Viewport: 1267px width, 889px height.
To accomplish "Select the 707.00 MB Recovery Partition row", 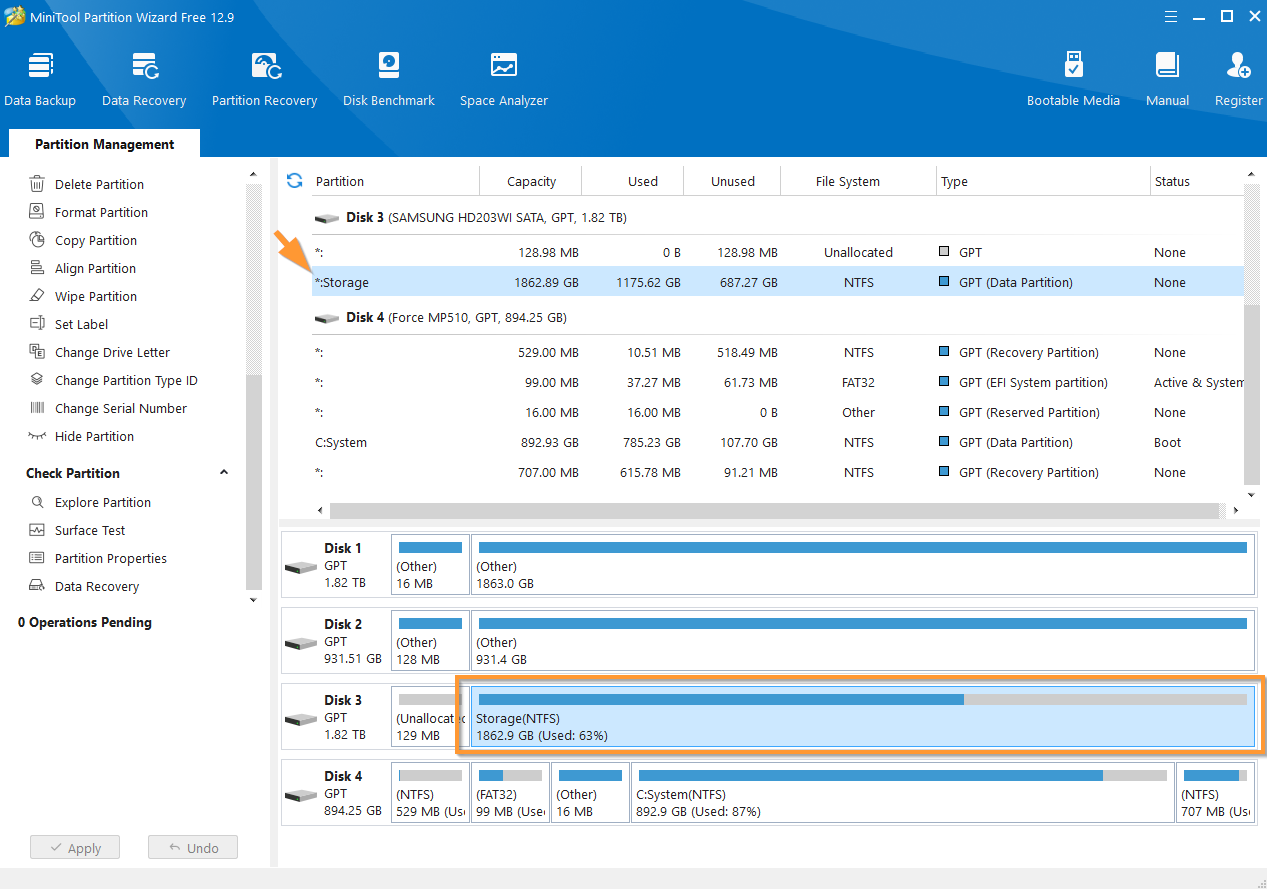I will pyautogui.click(x=778, y=472).
